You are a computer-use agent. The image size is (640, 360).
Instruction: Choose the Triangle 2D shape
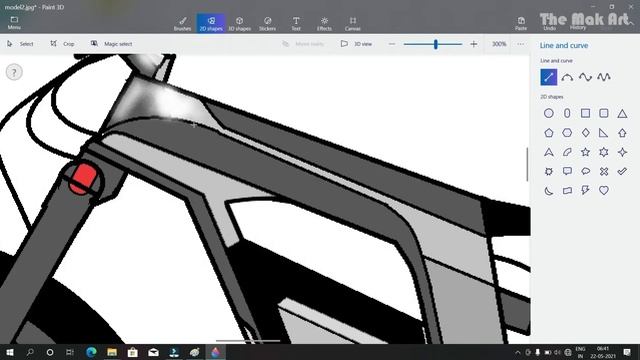point(622,113)
